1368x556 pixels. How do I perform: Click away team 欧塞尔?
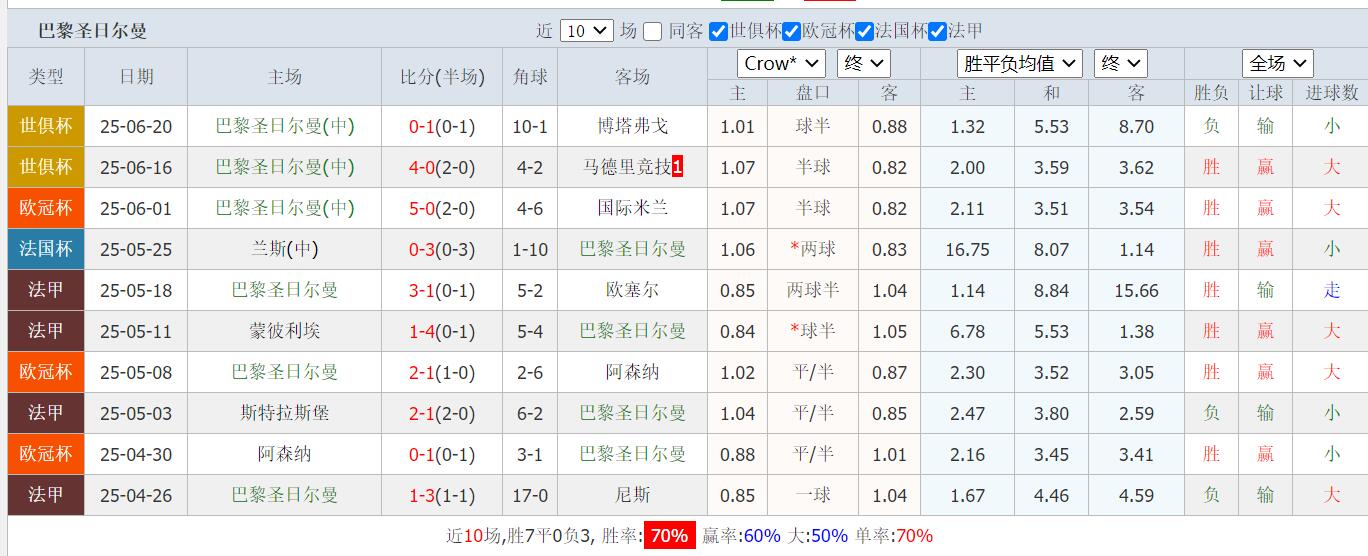(x=633, y=290)
